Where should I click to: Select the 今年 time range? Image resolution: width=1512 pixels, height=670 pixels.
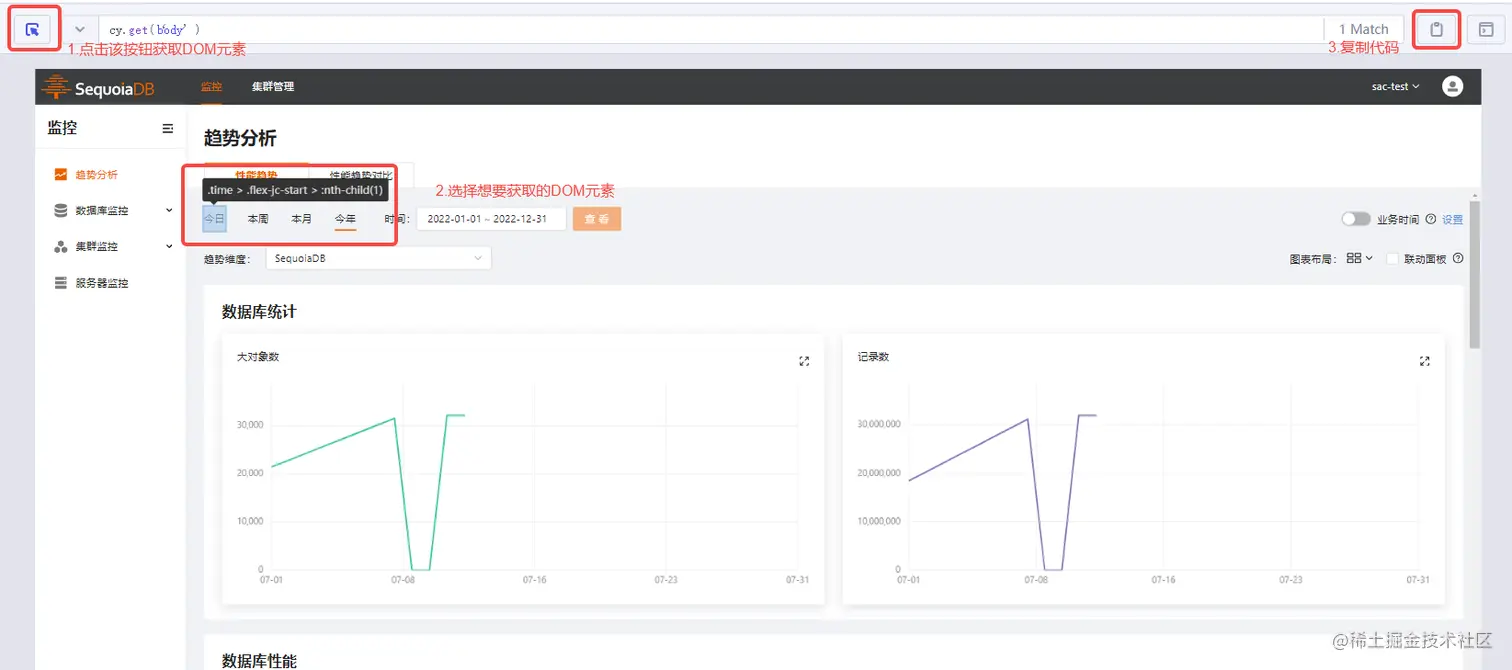coord(345,219)
